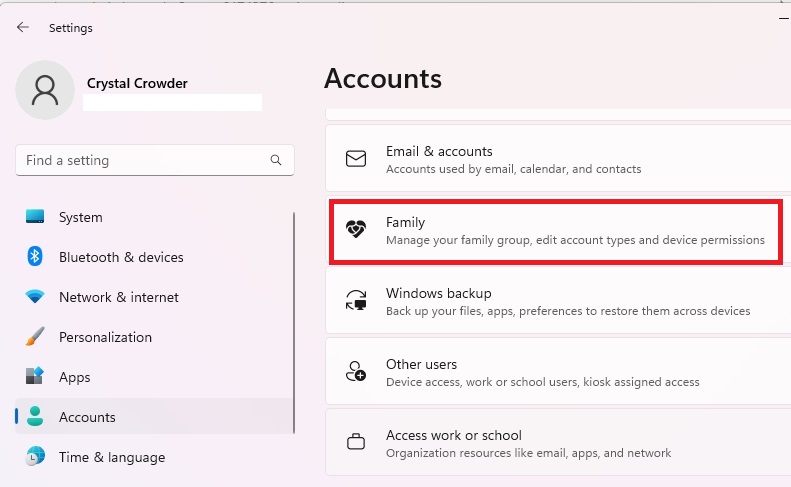This screenshot has width=791, height=487.
Task: Click the Other users add-person icon
Action: [x=356, y=371]
